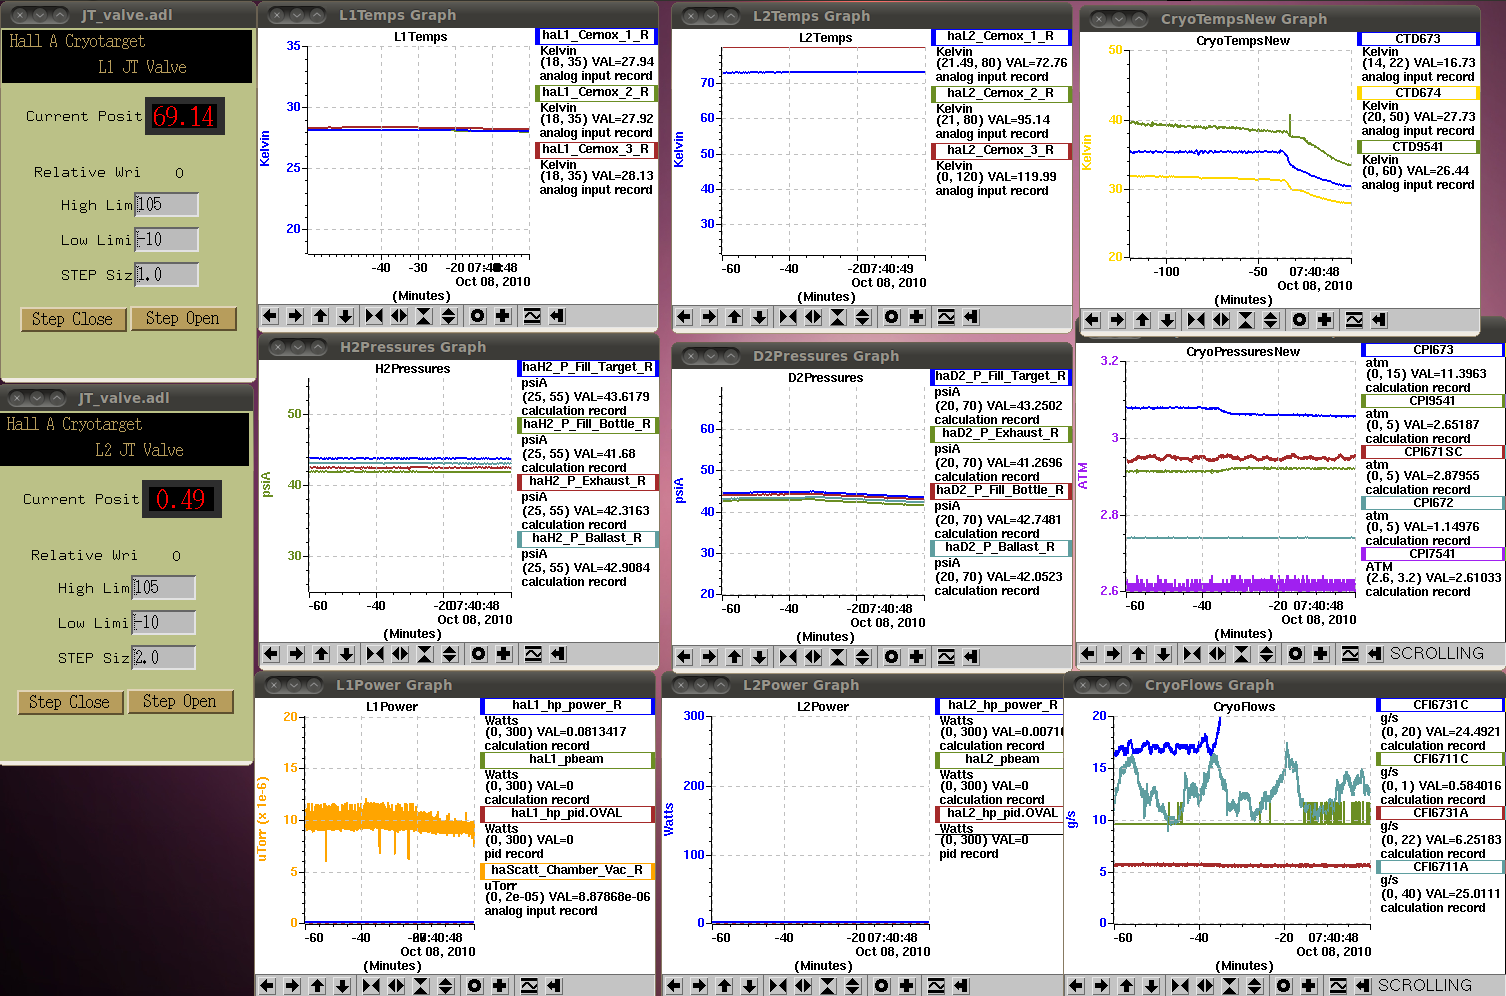This screenshot has width=1506, height=996.
Task: Pan up in the D2Pressures Graph toolbar
Action: click(734, 657)
